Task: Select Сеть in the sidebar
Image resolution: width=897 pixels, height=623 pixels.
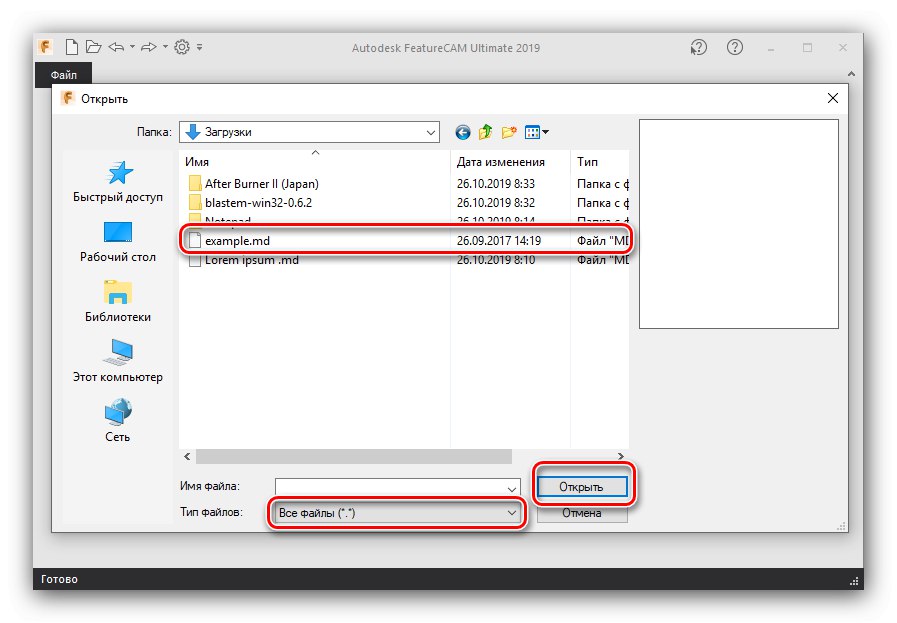Action: tap(118, 421)
